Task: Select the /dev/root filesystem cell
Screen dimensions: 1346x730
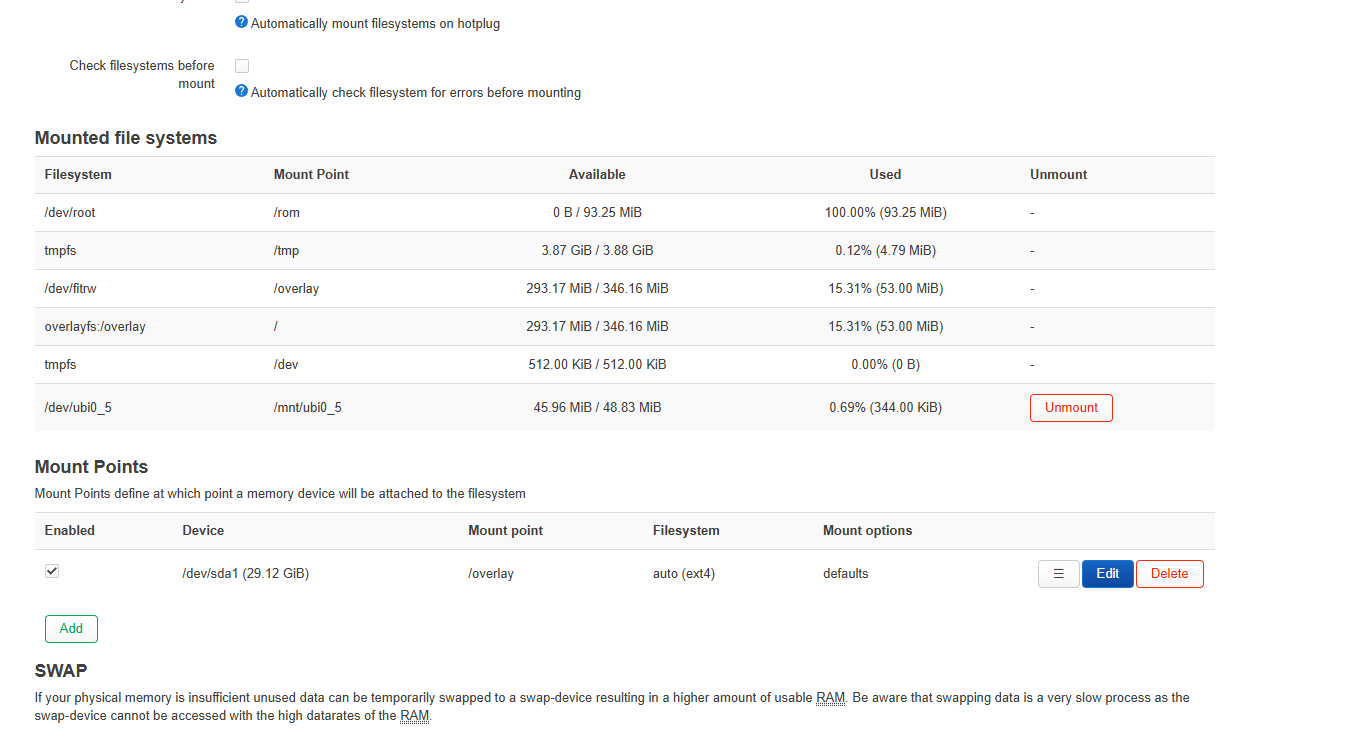Action: (x=70, y=213)
